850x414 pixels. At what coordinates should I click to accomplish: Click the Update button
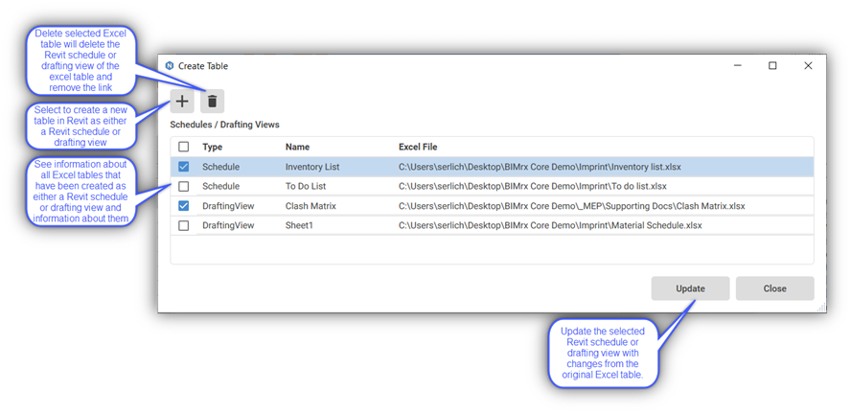tap(690, 288)
